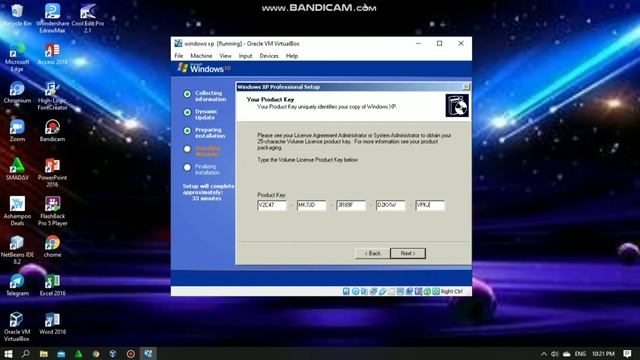Open Bandicam desktop icon
Image resolution: width=640 pixels, height=360 pixels.
(x=52, y=131)
